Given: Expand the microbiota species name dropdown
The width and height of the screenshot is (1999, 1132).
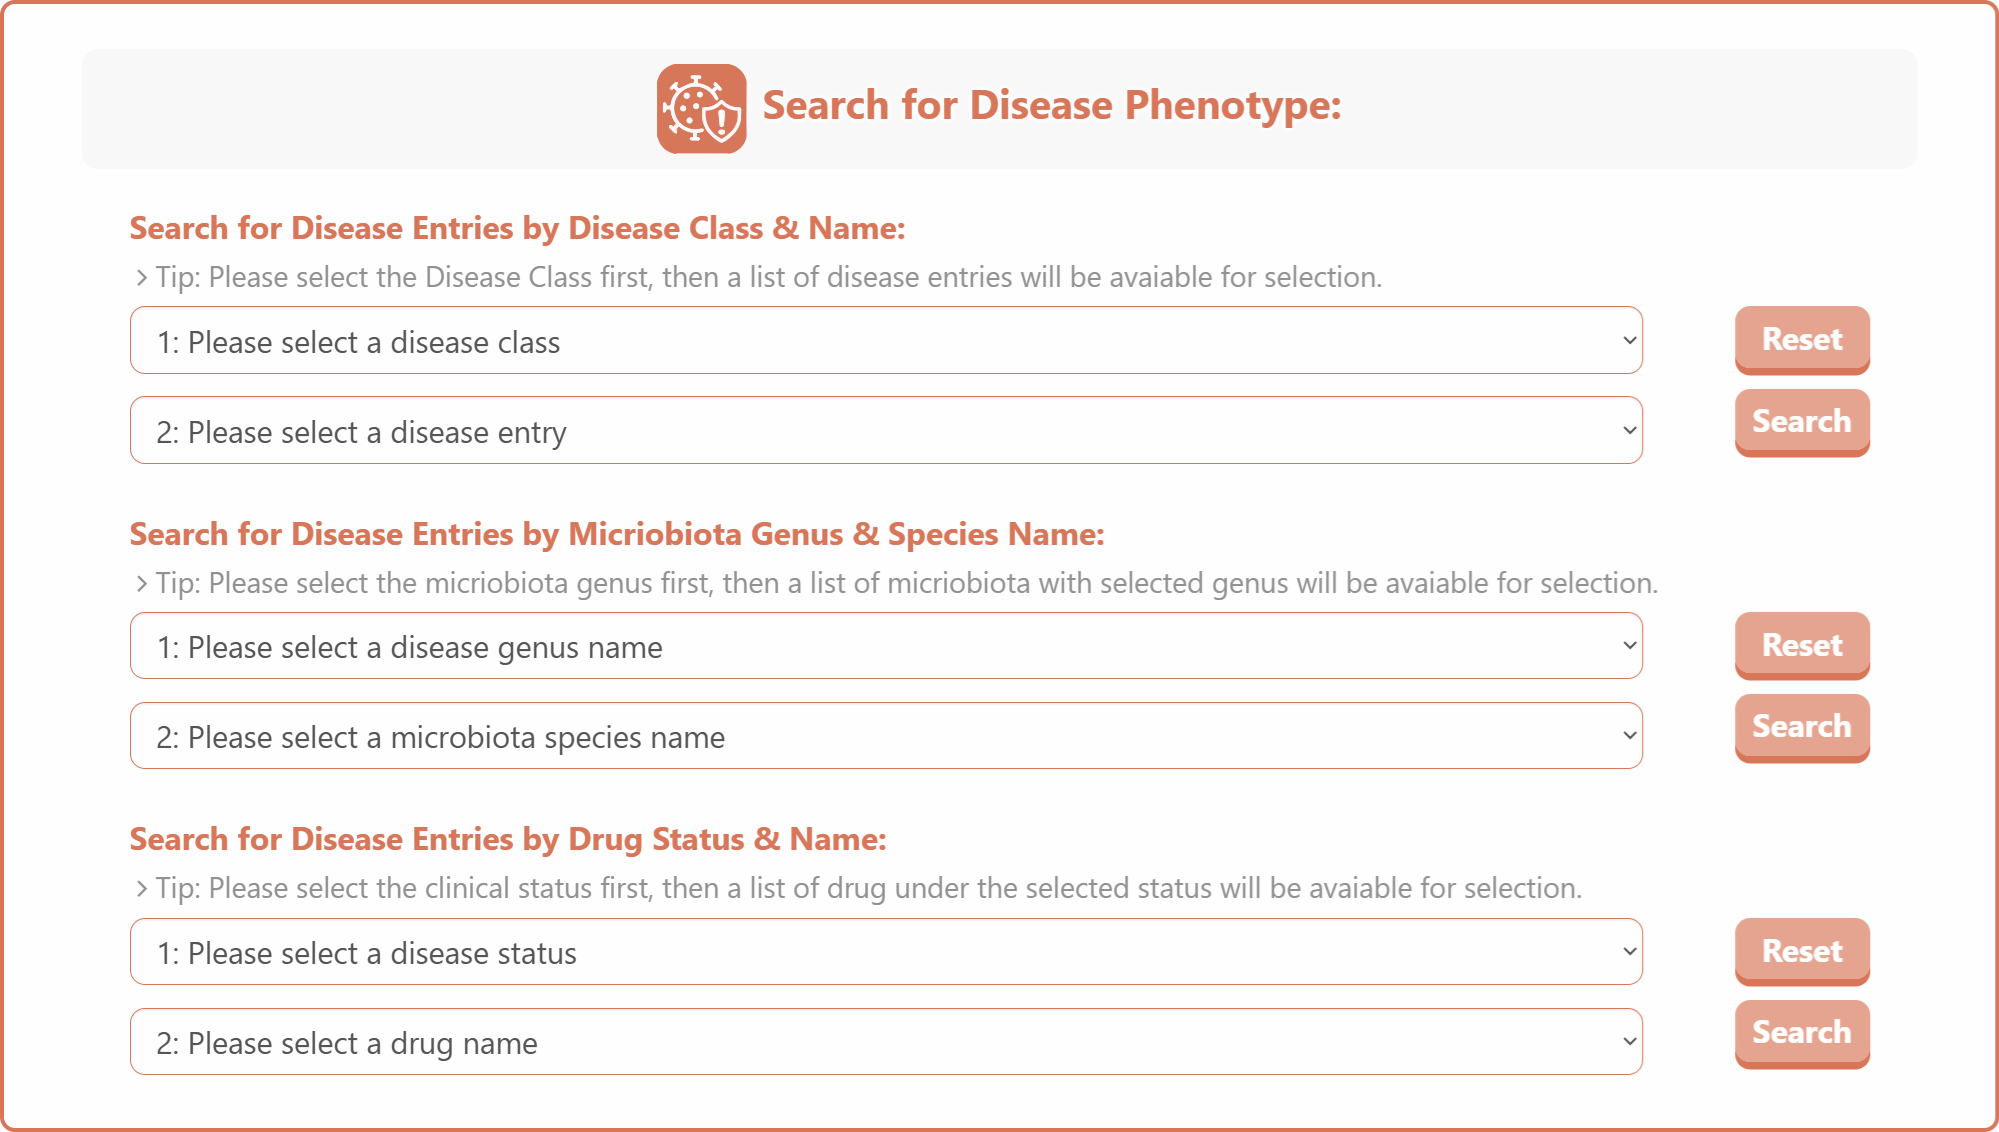Looking at the screenshot, I should (x=886, y=736).
